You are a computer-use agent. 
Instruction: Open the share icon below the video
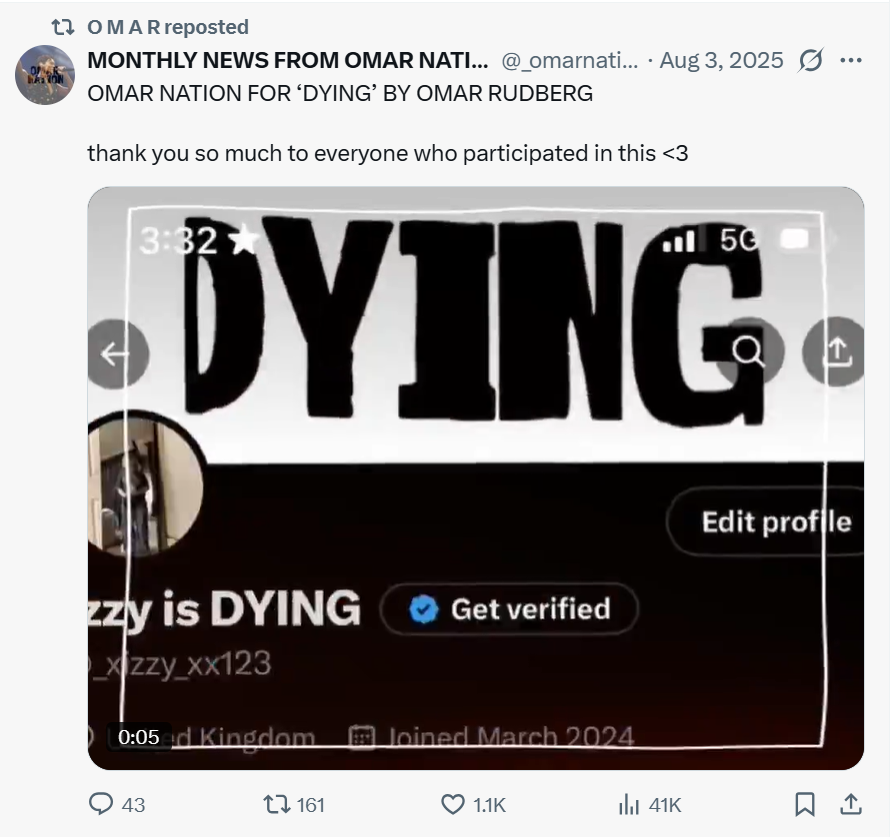[x=850, y=804]
